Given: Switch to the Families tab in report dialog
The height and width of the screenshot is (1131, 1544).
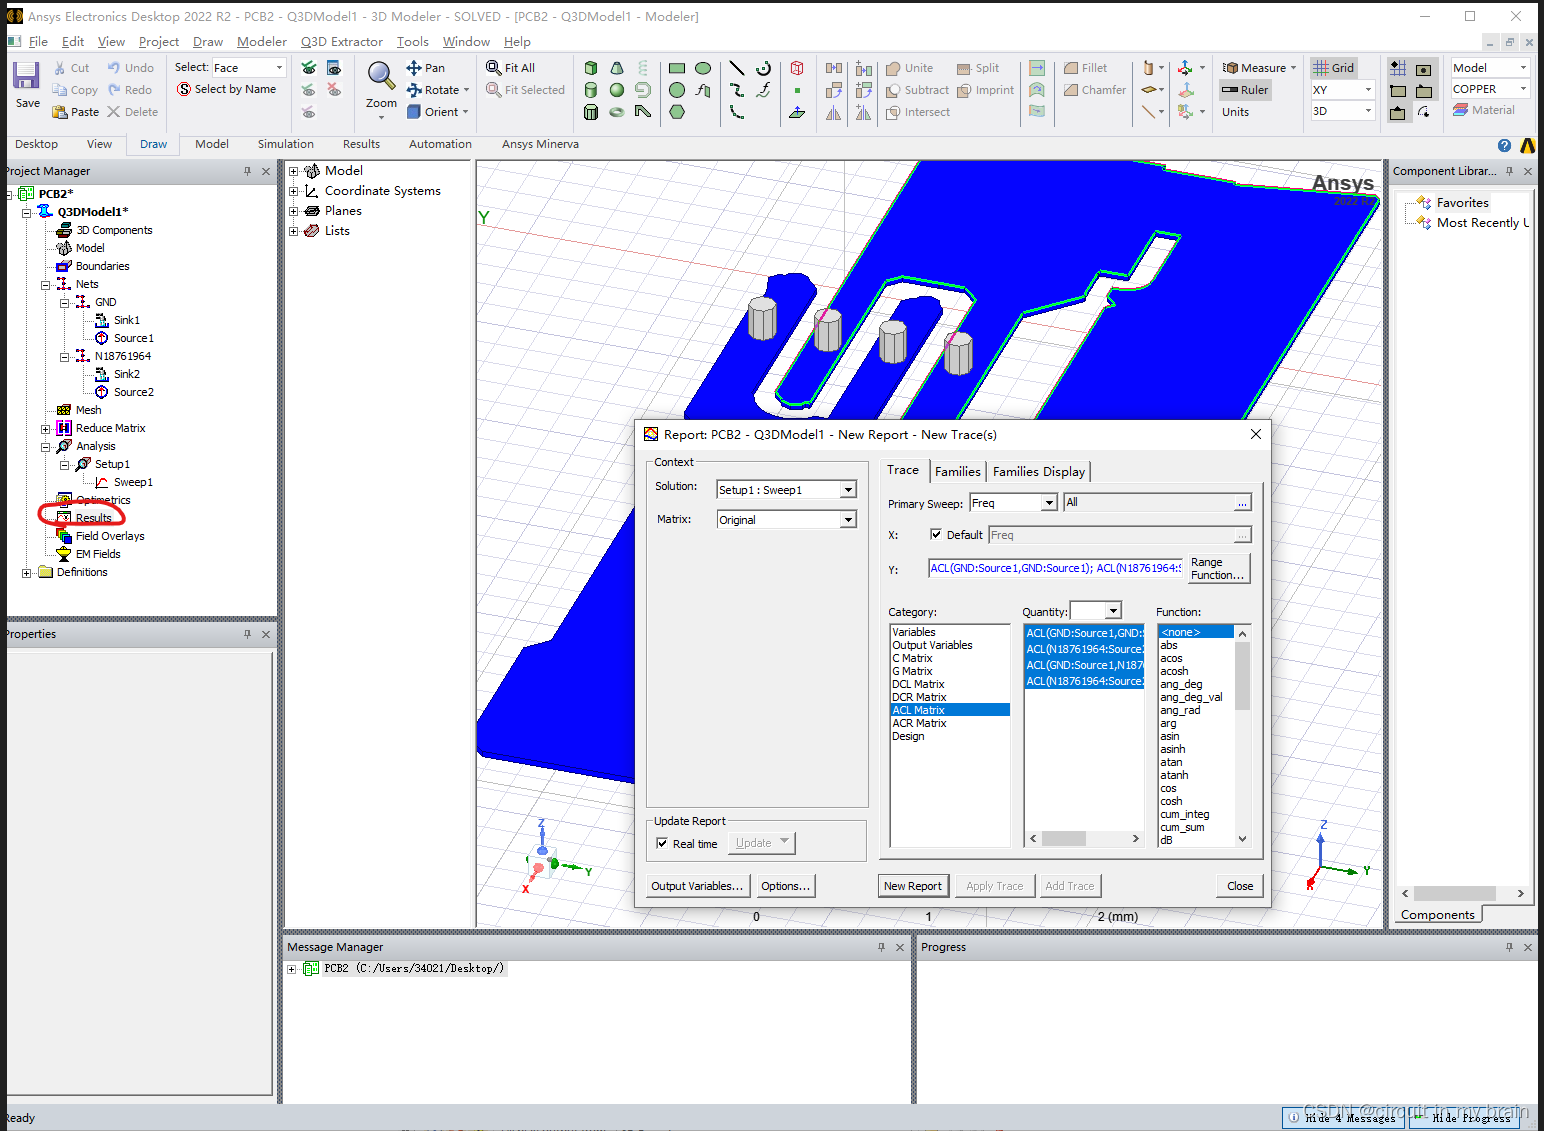Looking at the screenshot, I should click(x=957, y=472).
